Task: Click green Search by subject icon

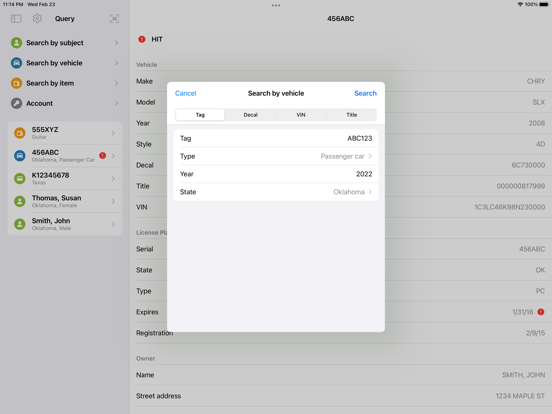Action: (16, 43)
